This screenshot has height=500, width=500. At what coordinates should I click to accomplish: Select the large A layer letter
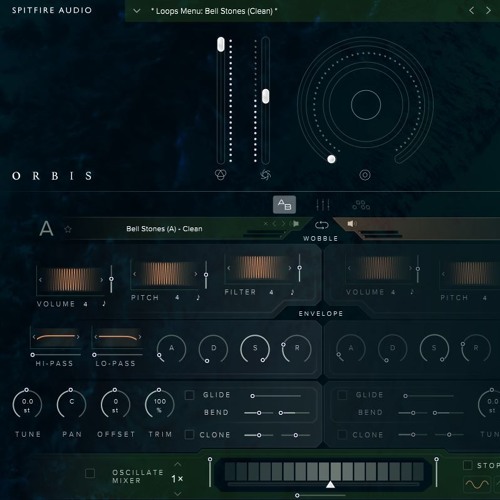46,229
